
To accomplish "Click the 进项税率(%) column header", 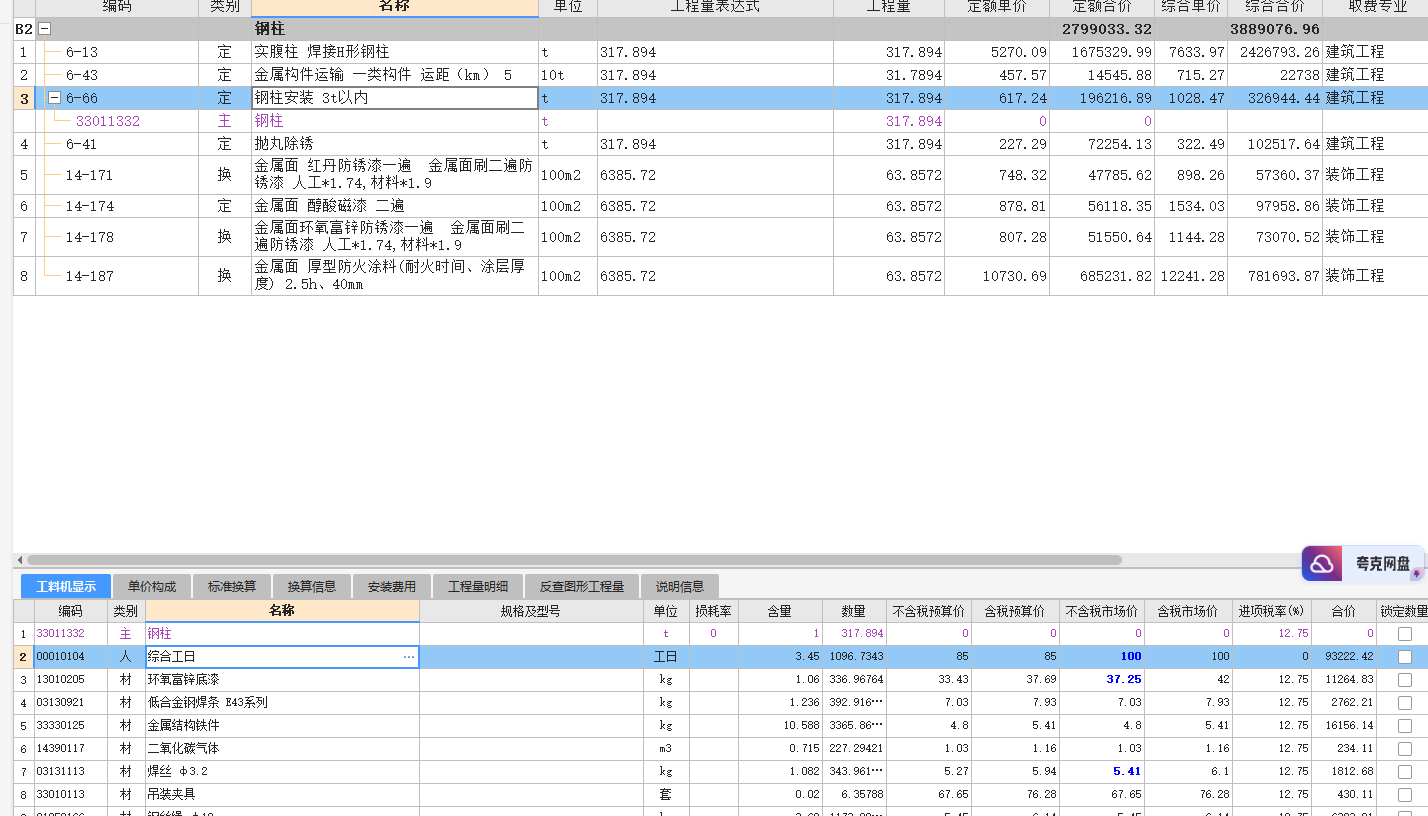I will [x=1272, y=611].
